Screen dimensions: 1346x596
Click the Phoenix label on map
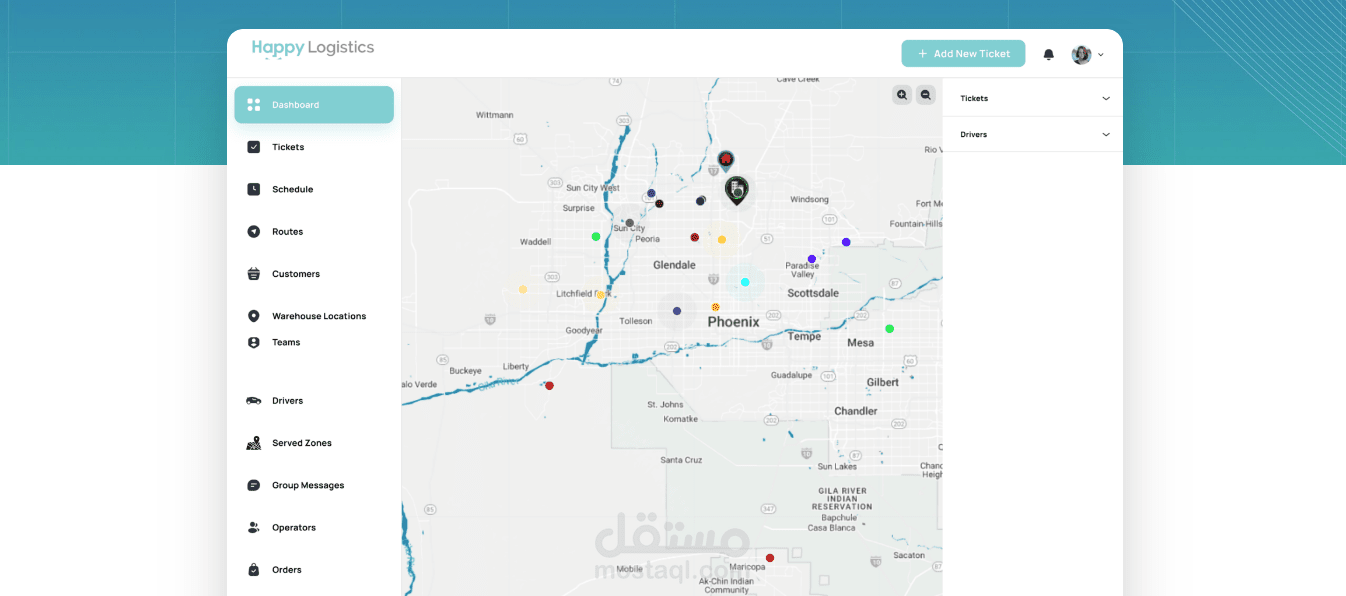734,322
